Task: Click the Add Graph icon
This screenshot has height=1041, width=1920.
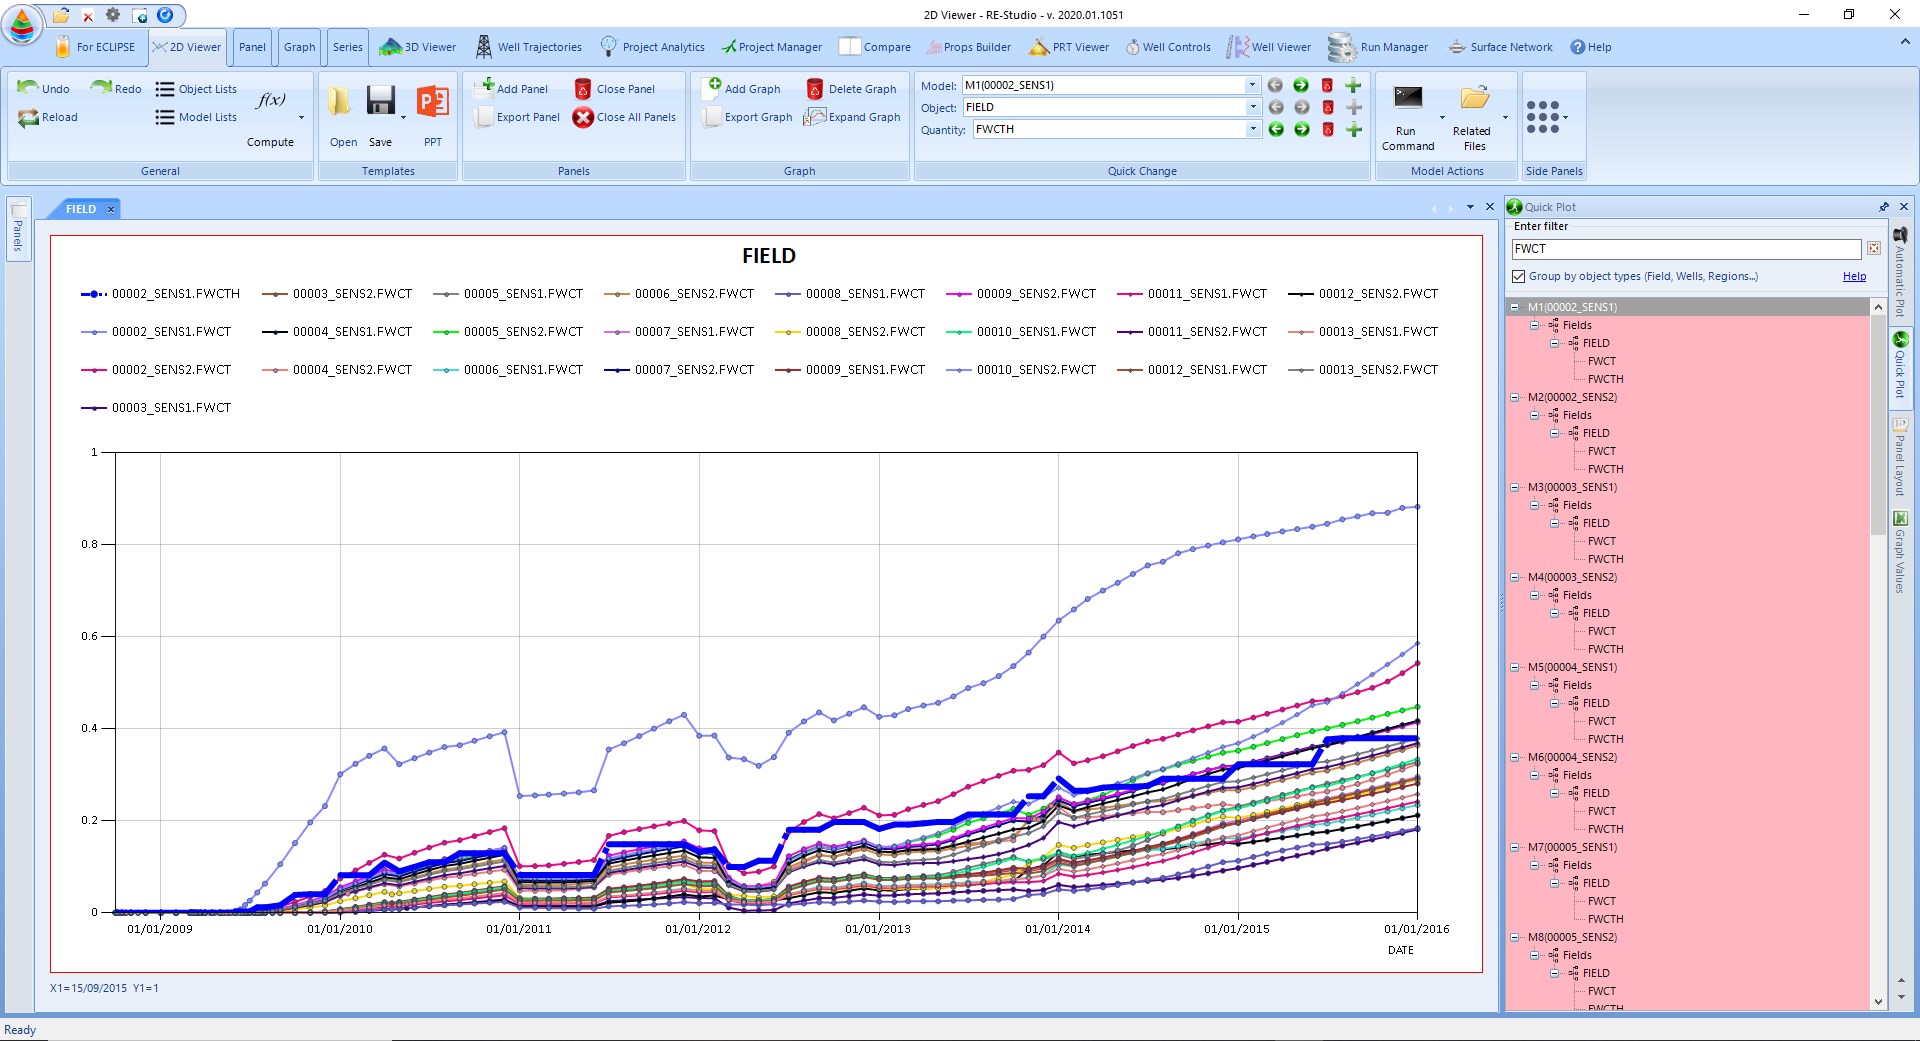Action: pos(714,88)
